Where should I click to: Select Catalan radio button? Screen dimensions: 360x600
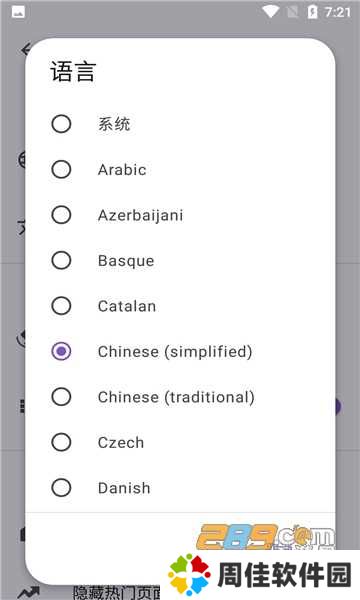tap(61, 306)
